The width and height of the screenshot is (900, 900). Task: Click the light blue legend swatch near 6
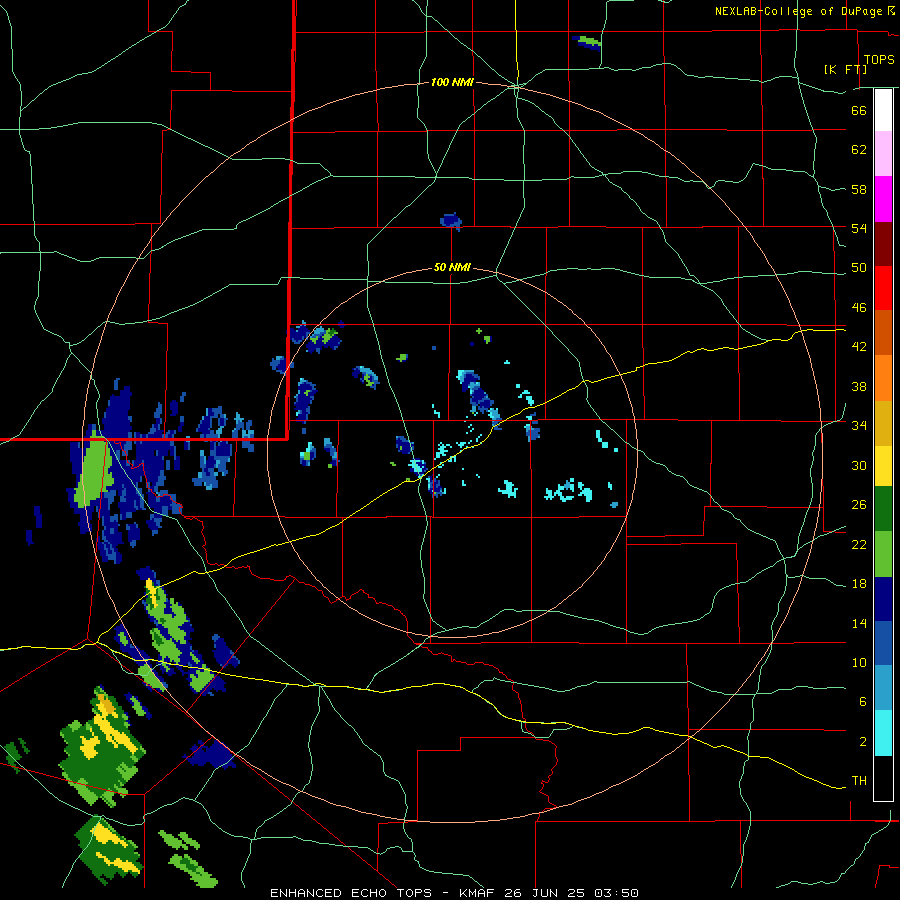pos(883,688)
